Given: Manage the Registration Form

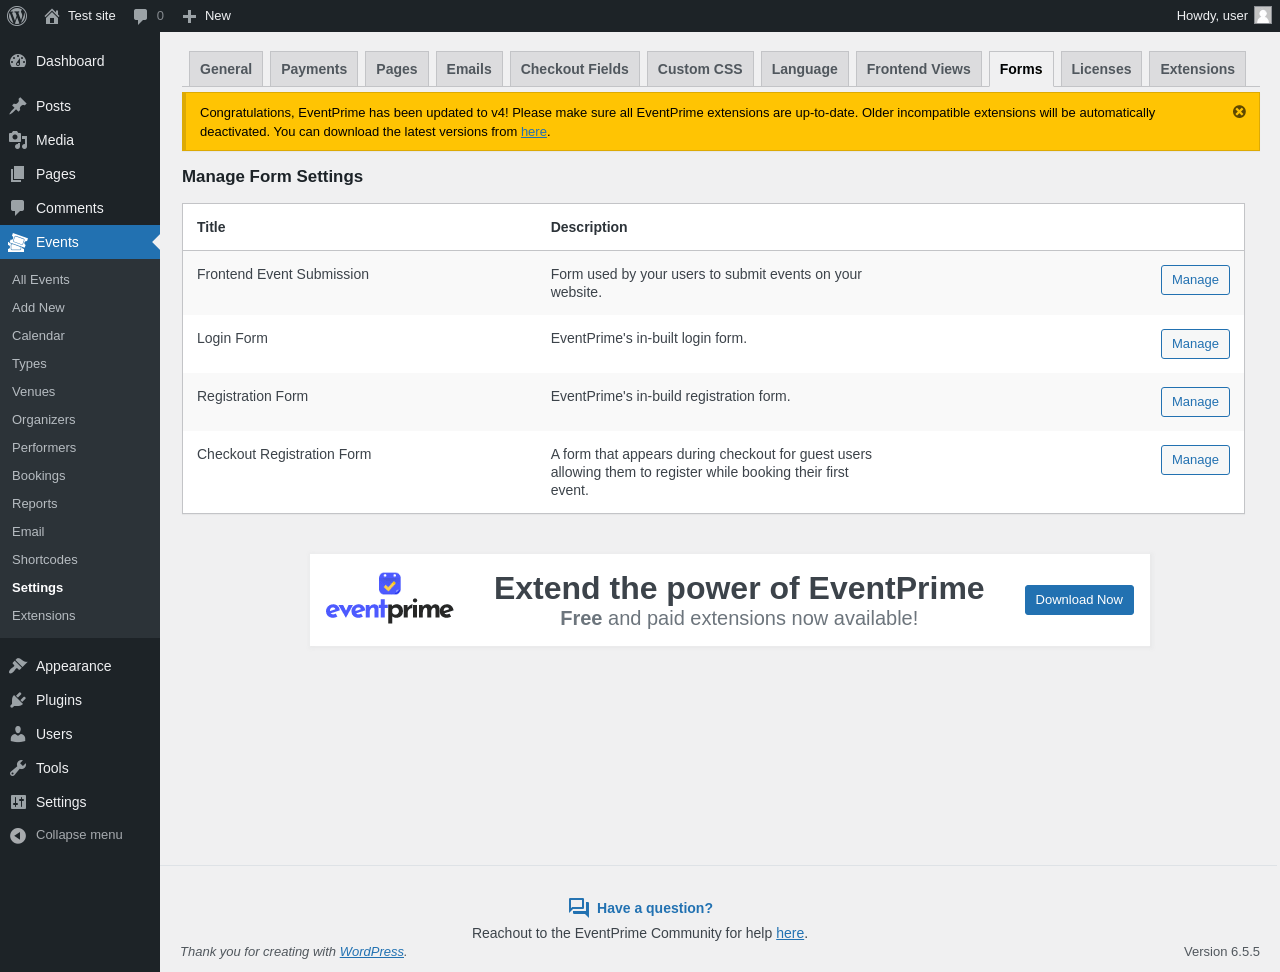Looking at the screenshot, I should (x=1195, y=402).
